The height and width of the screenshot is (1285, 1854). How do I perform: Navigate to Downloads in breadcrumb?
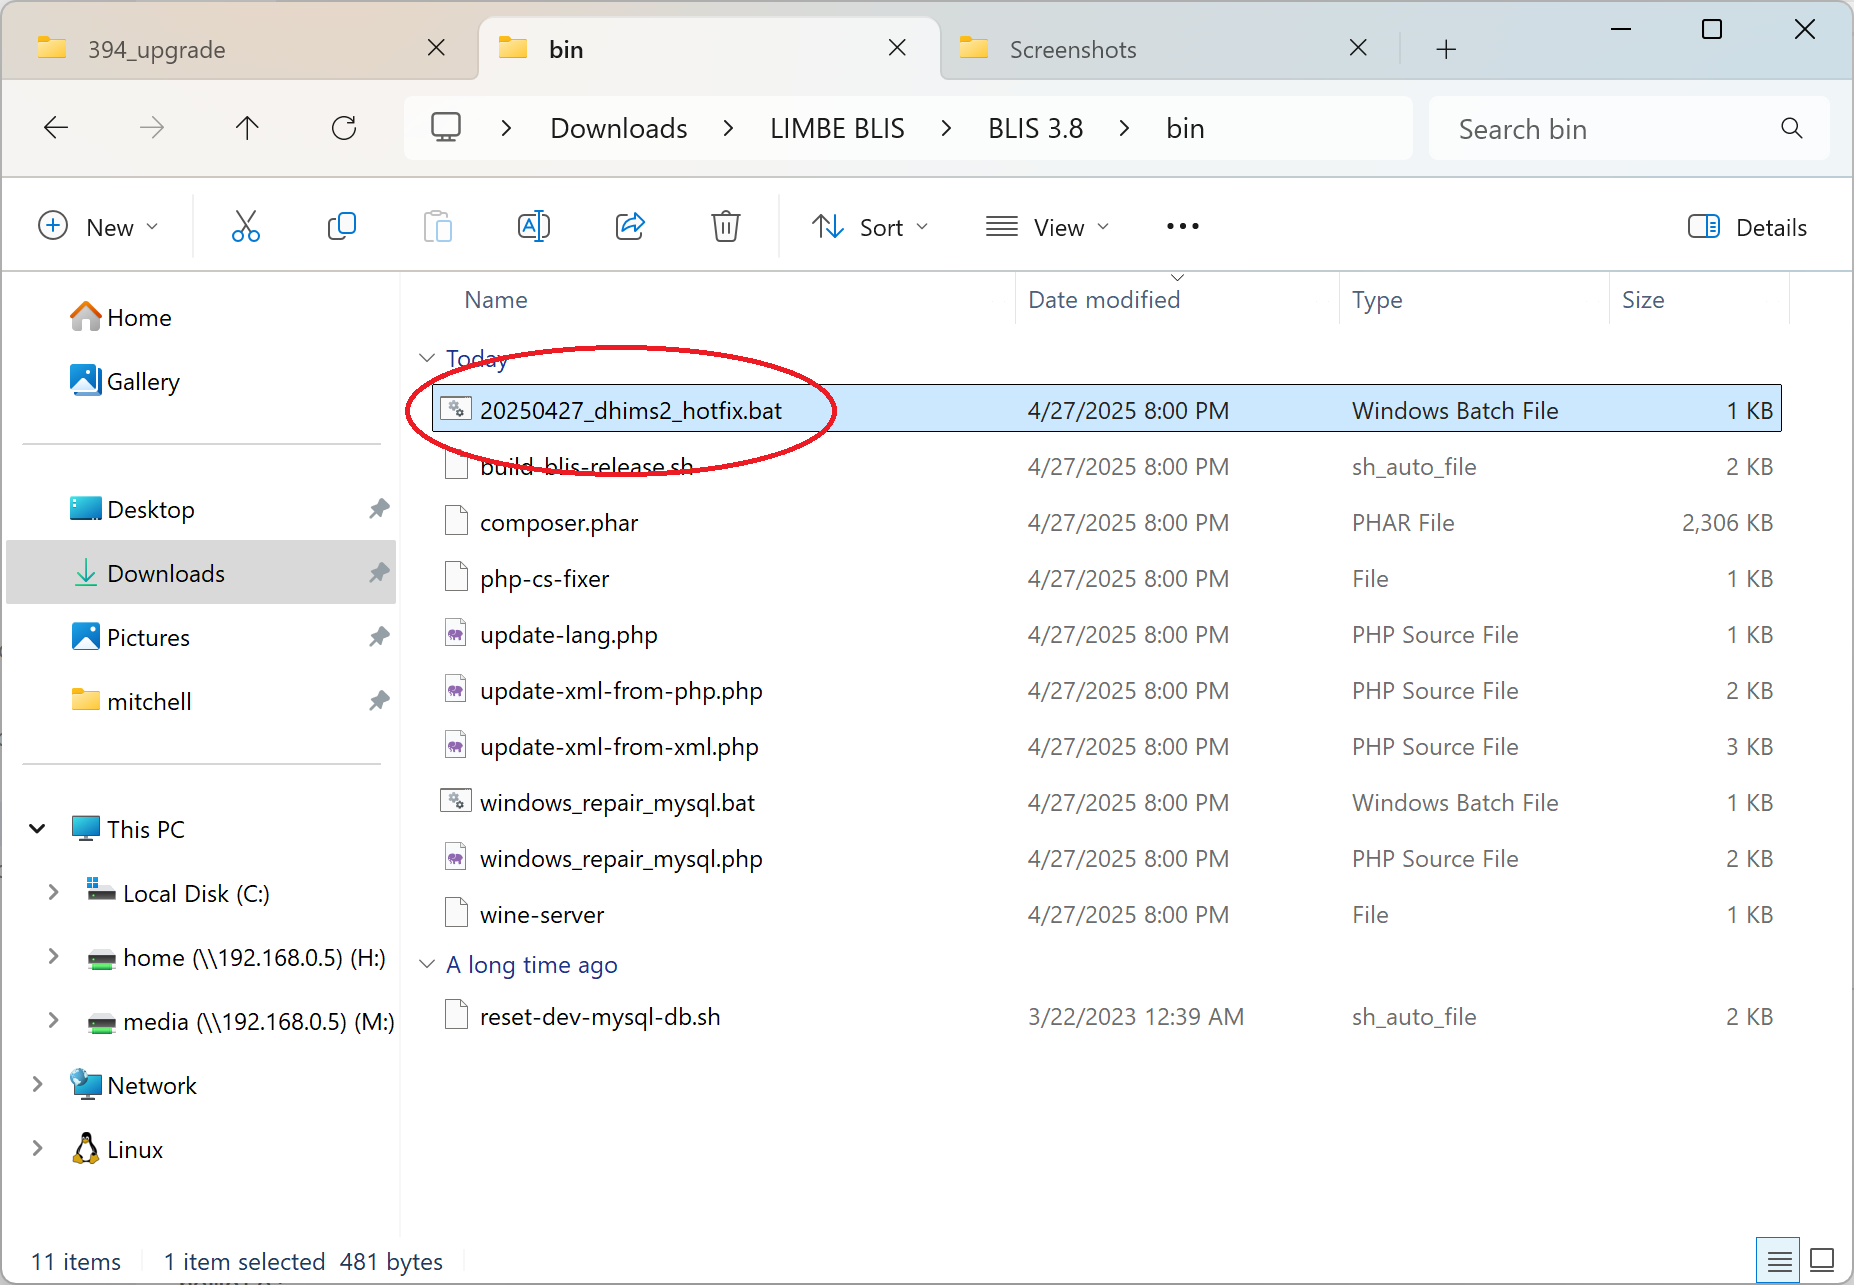(x=619, y=128)
